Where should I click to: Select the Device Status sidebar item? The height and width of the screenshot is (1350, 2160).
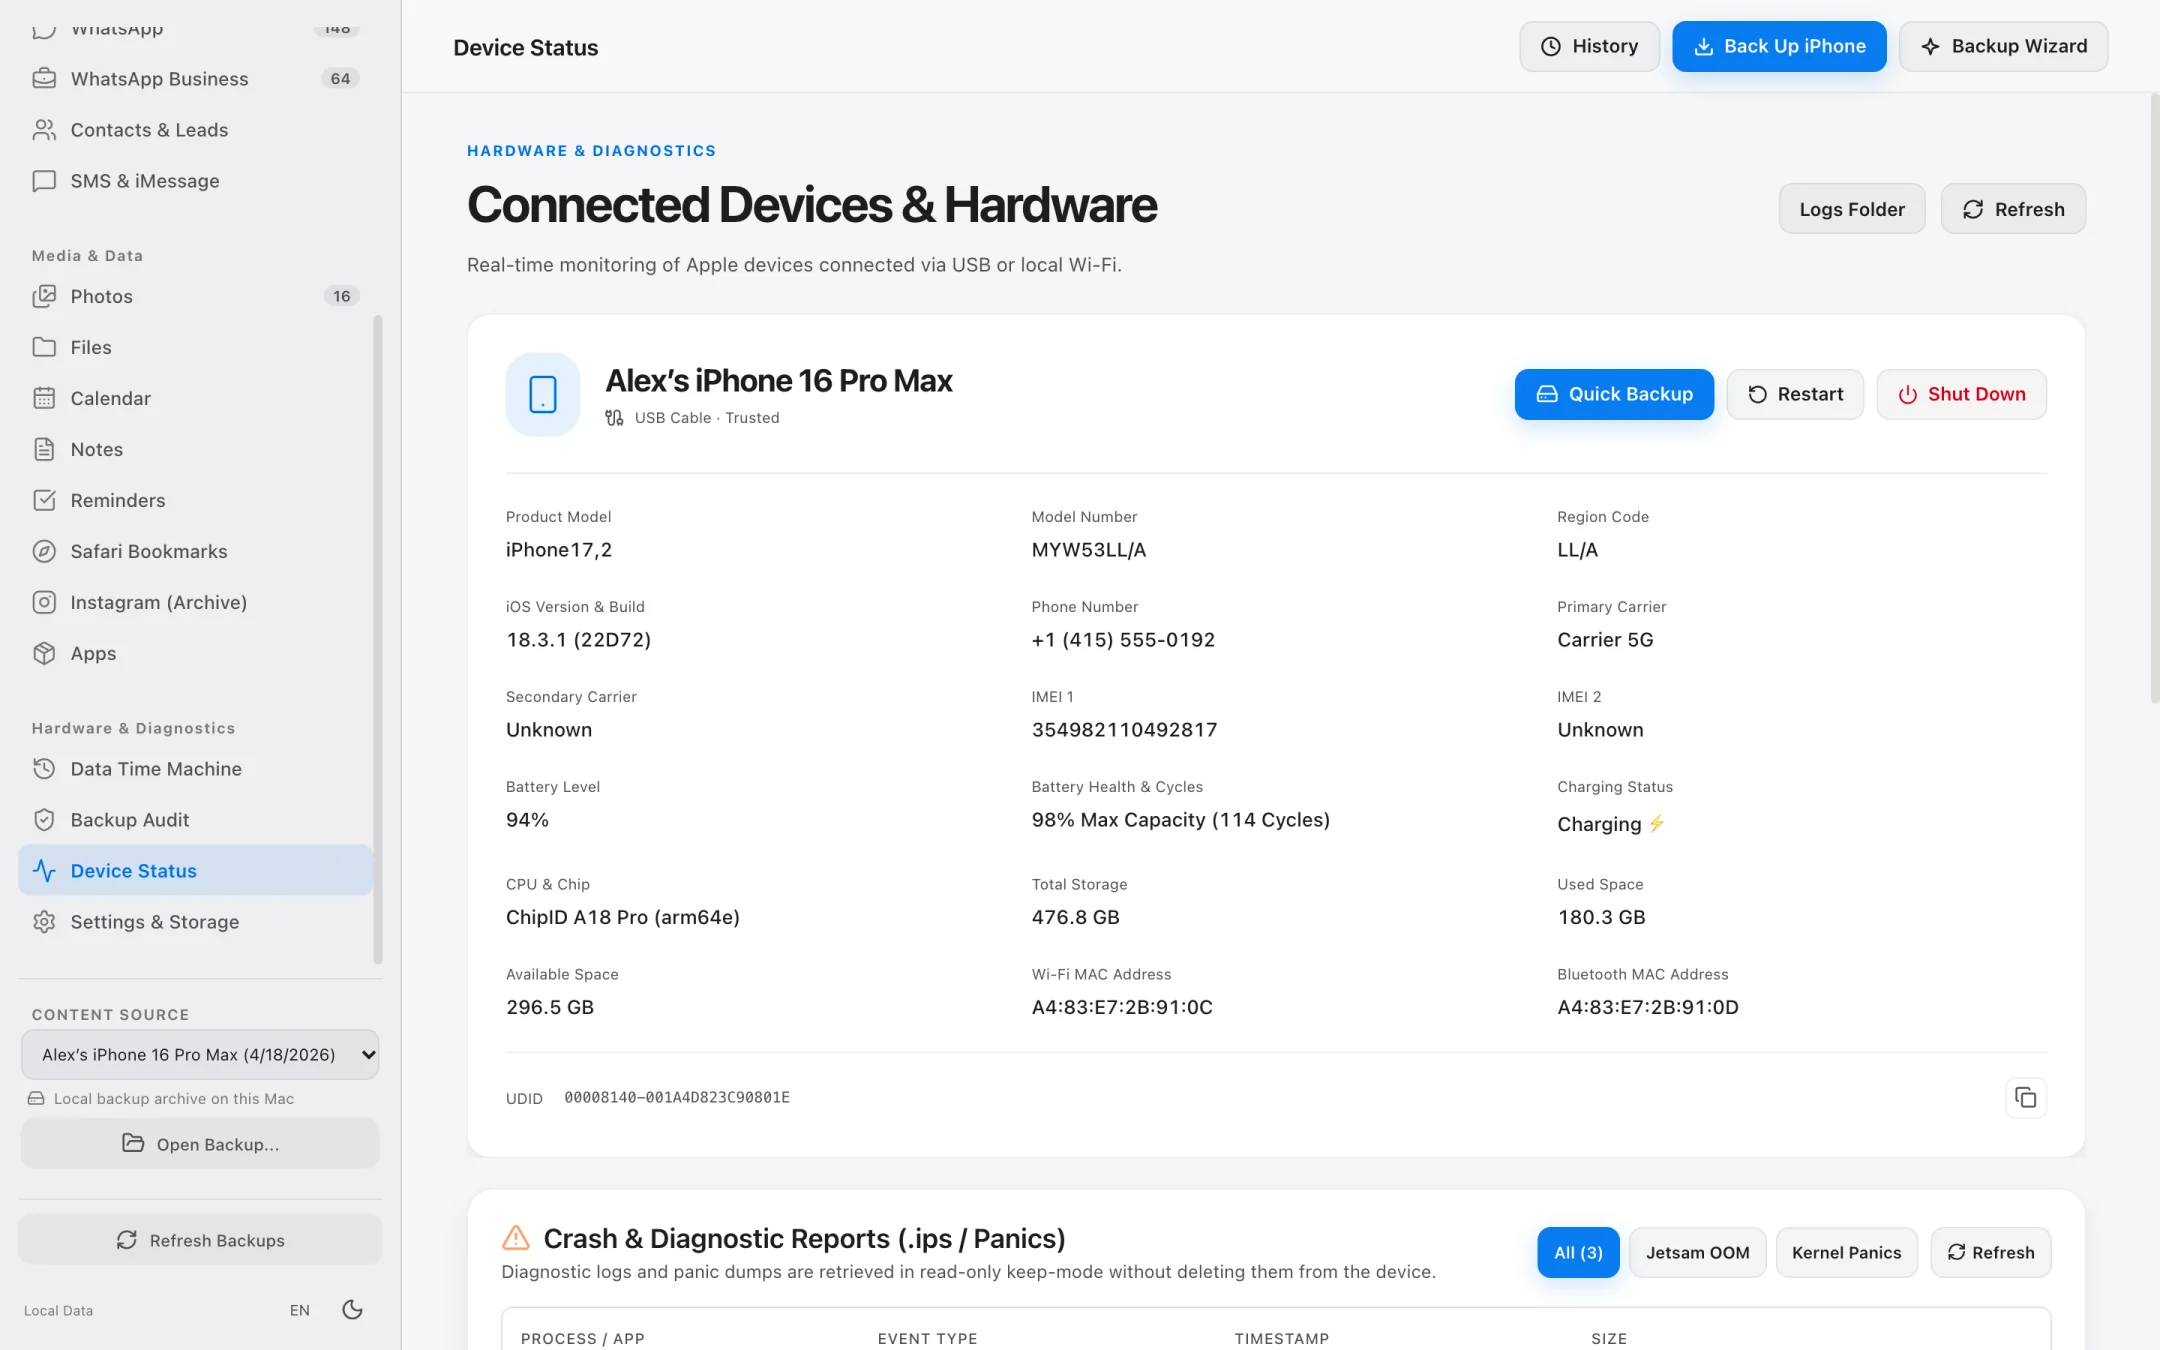click(195, 871)
